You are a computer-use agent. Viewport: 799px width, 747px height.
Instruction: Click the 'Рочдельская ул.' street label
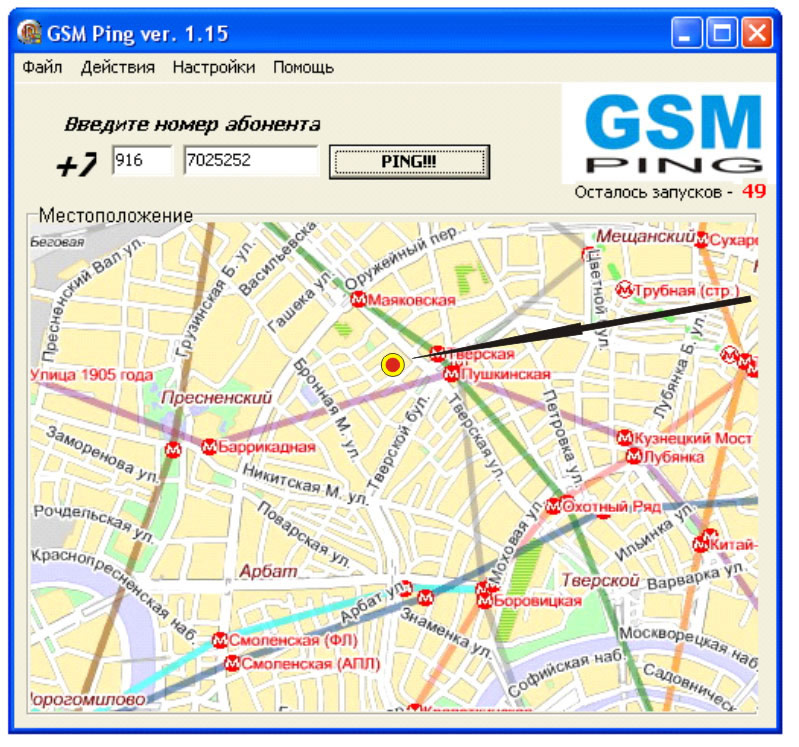point(94,523)
